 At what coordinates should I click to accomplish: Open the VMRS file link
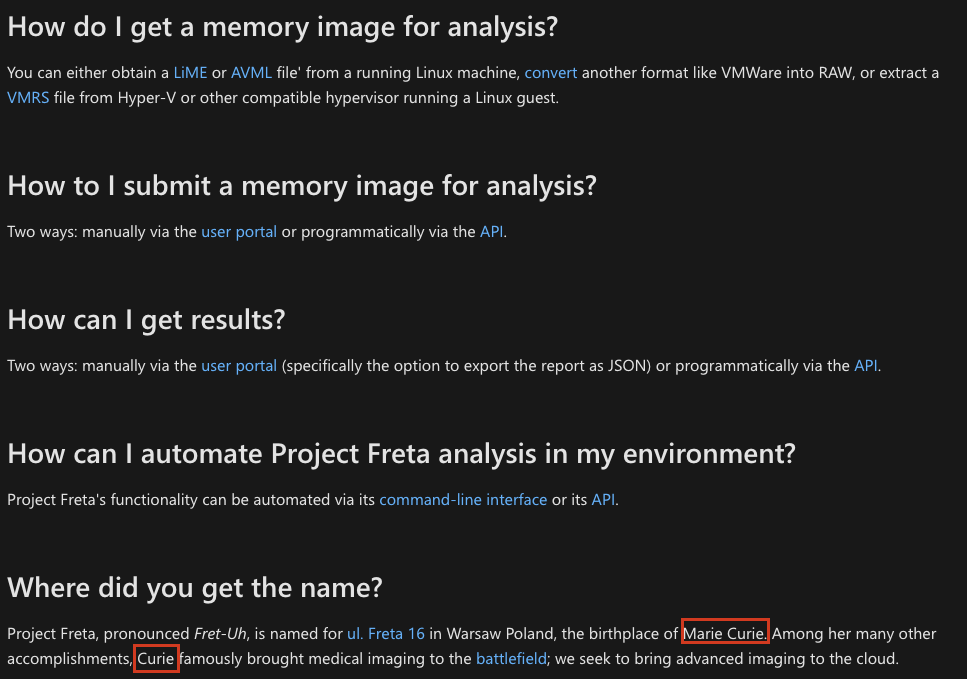[28, 97]
